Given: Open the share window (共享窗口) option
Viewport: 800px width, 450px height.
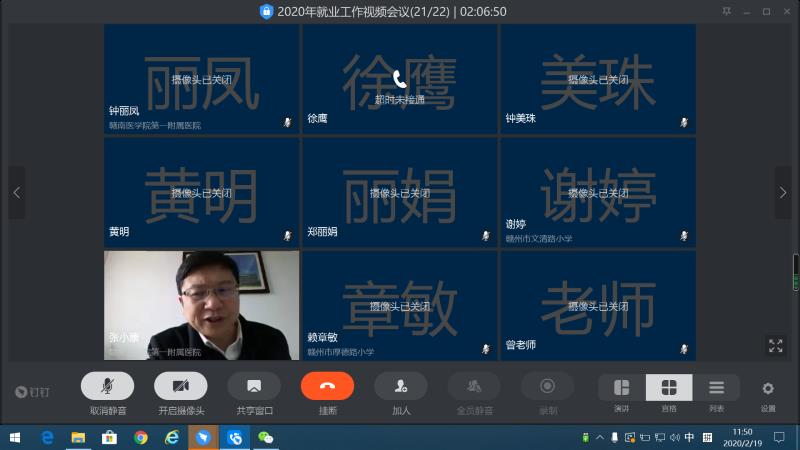Looking at the screenshot, I should coord(254,386).
